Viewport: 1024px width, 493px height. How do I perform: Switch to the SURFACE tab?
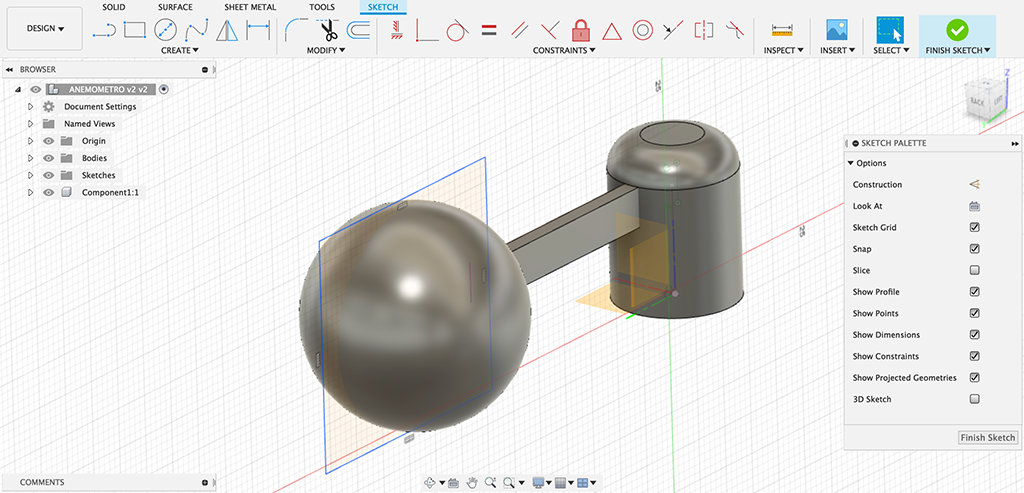(x=175, y=7)
